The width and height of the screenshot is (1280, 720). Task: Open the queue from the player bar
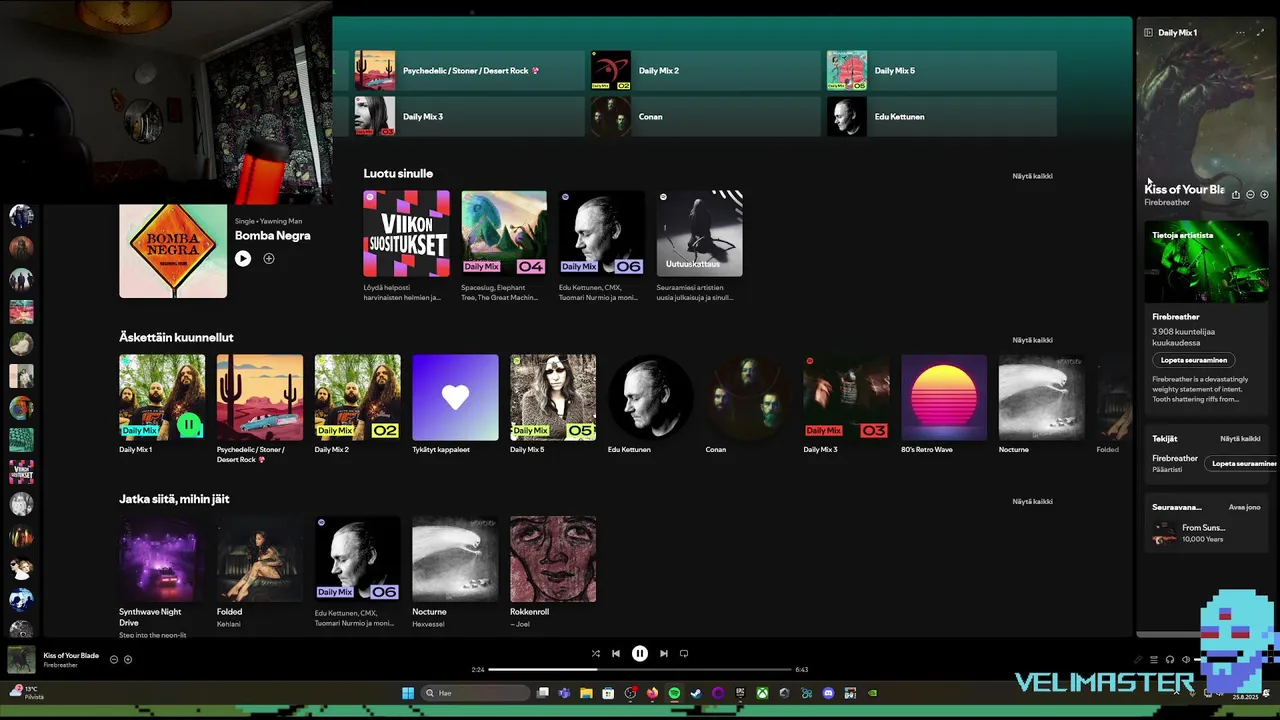tap(1153, 660)
